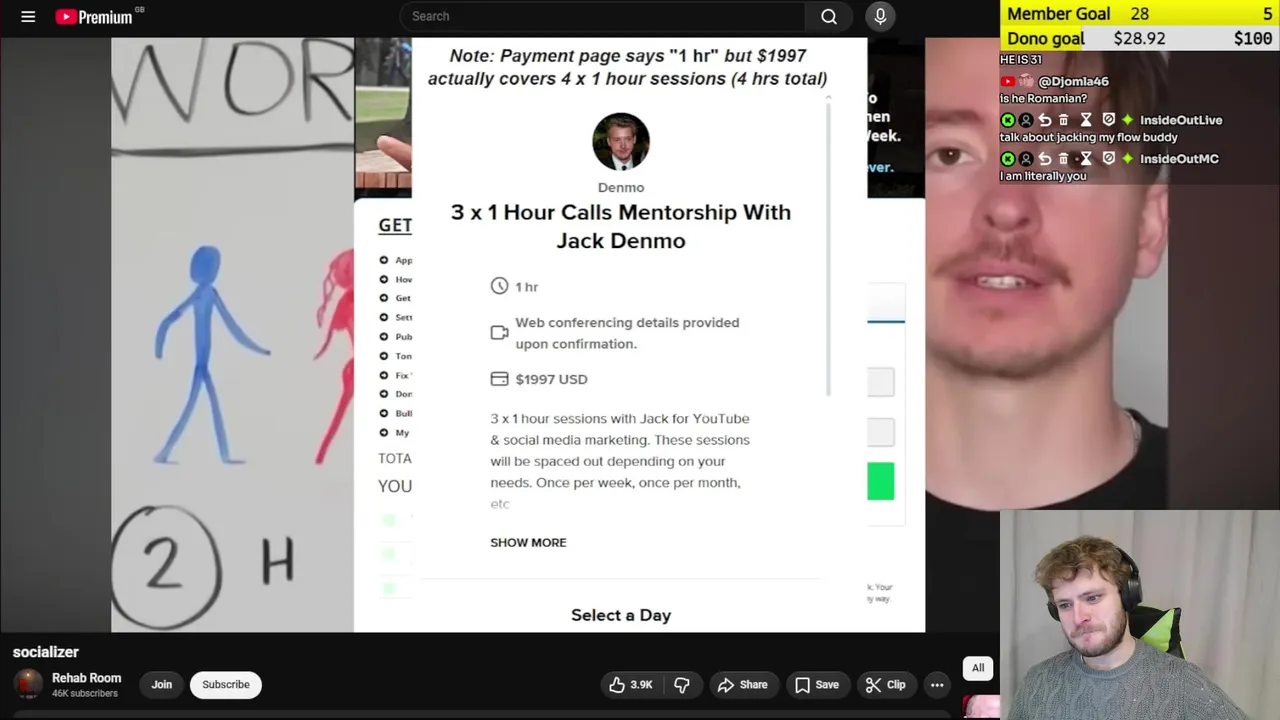
Task: Click the username InsideOutMC in chat
Action: click(1179, 159)
